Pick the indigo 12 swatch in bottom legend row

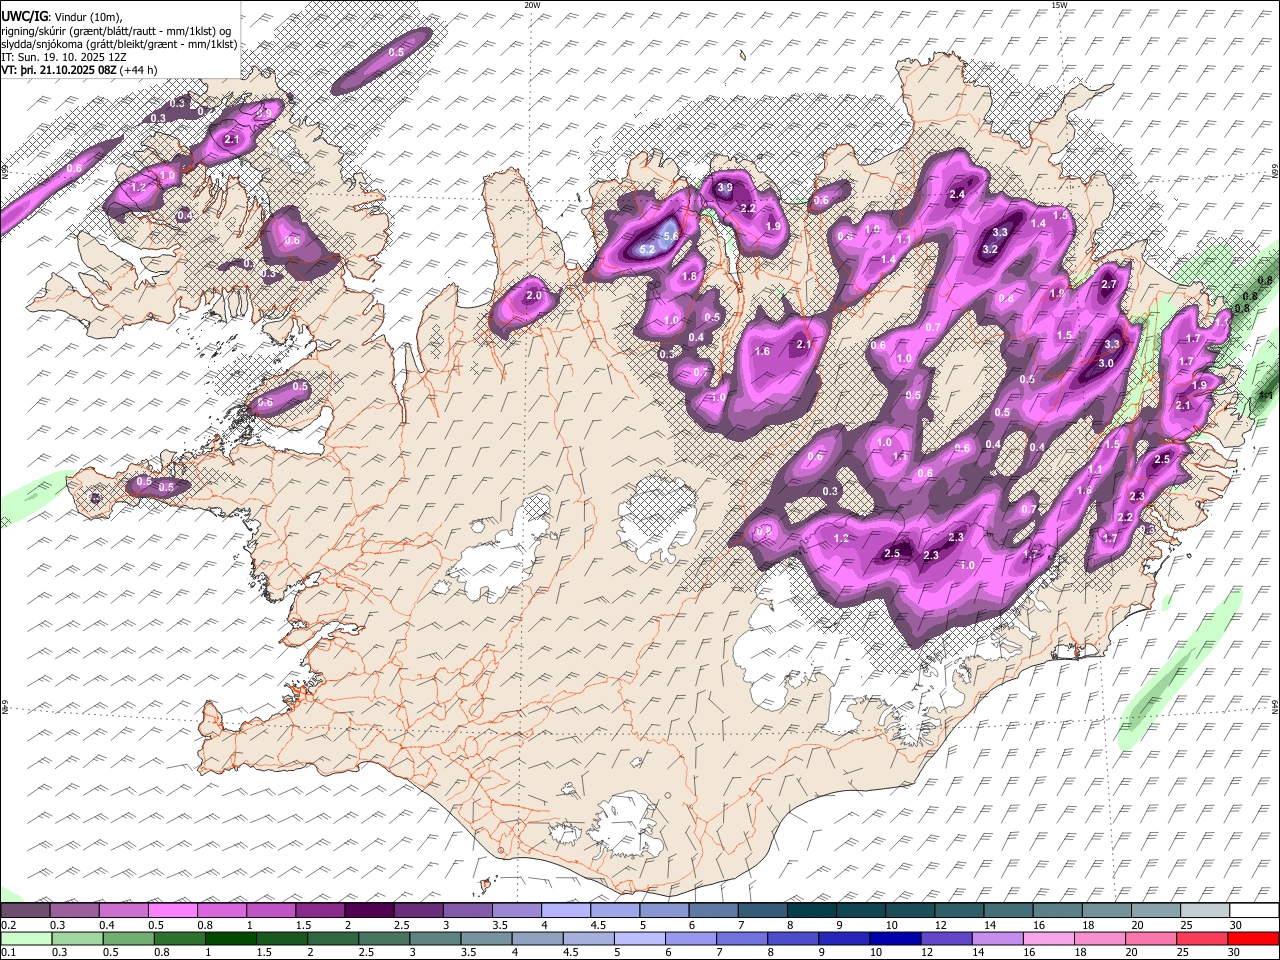point(947,938)
